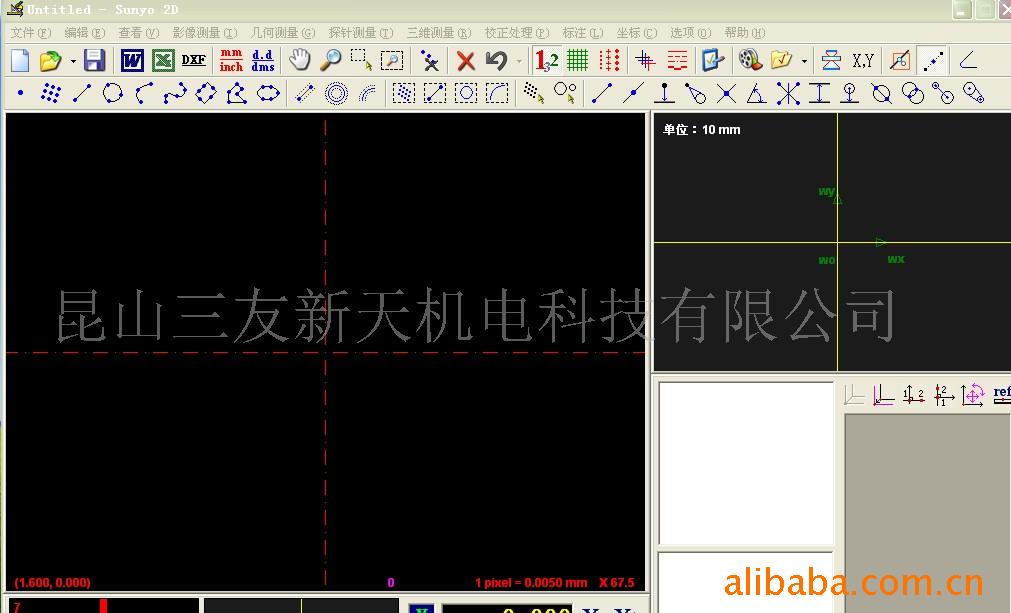Select the two-circle intersection tool
The width and height of the screenshot is (1011, 613).
click(x=912, y=94)
